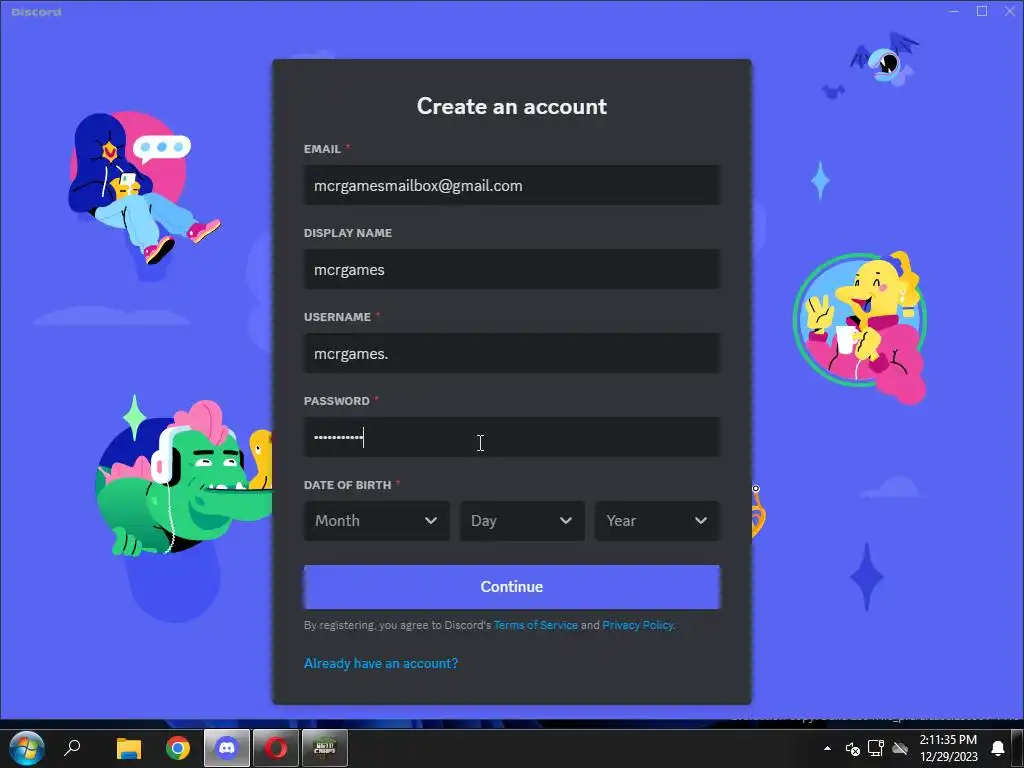Viewport: 1024px width, 768px height.
Task: Click the USERNAME label
Action: (x=337, y=317)
